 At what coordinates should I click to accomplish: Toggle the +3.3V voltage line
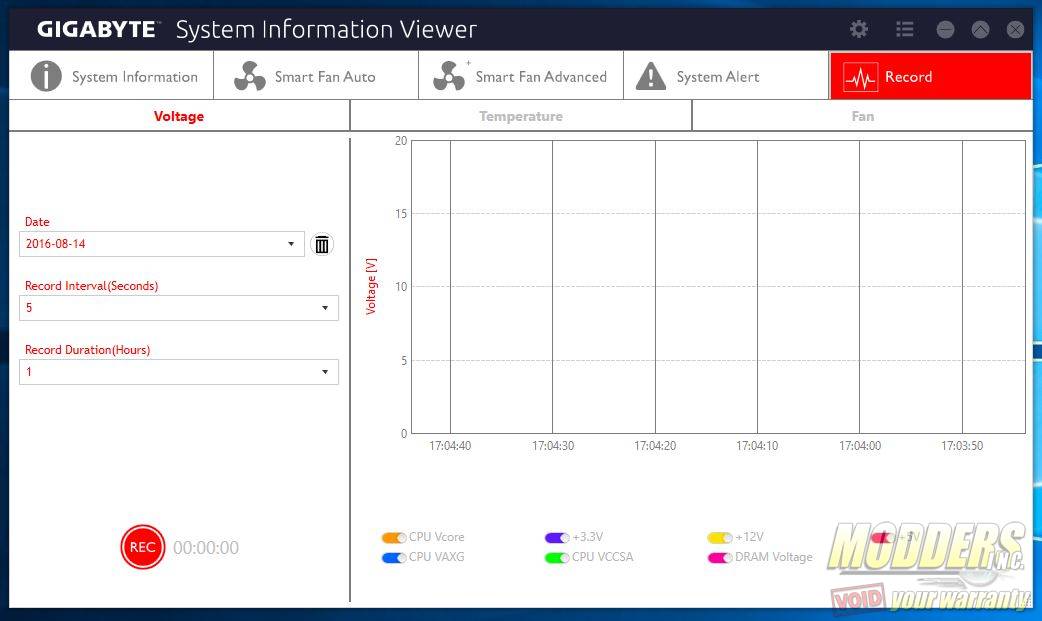click(x=557, y=537)
